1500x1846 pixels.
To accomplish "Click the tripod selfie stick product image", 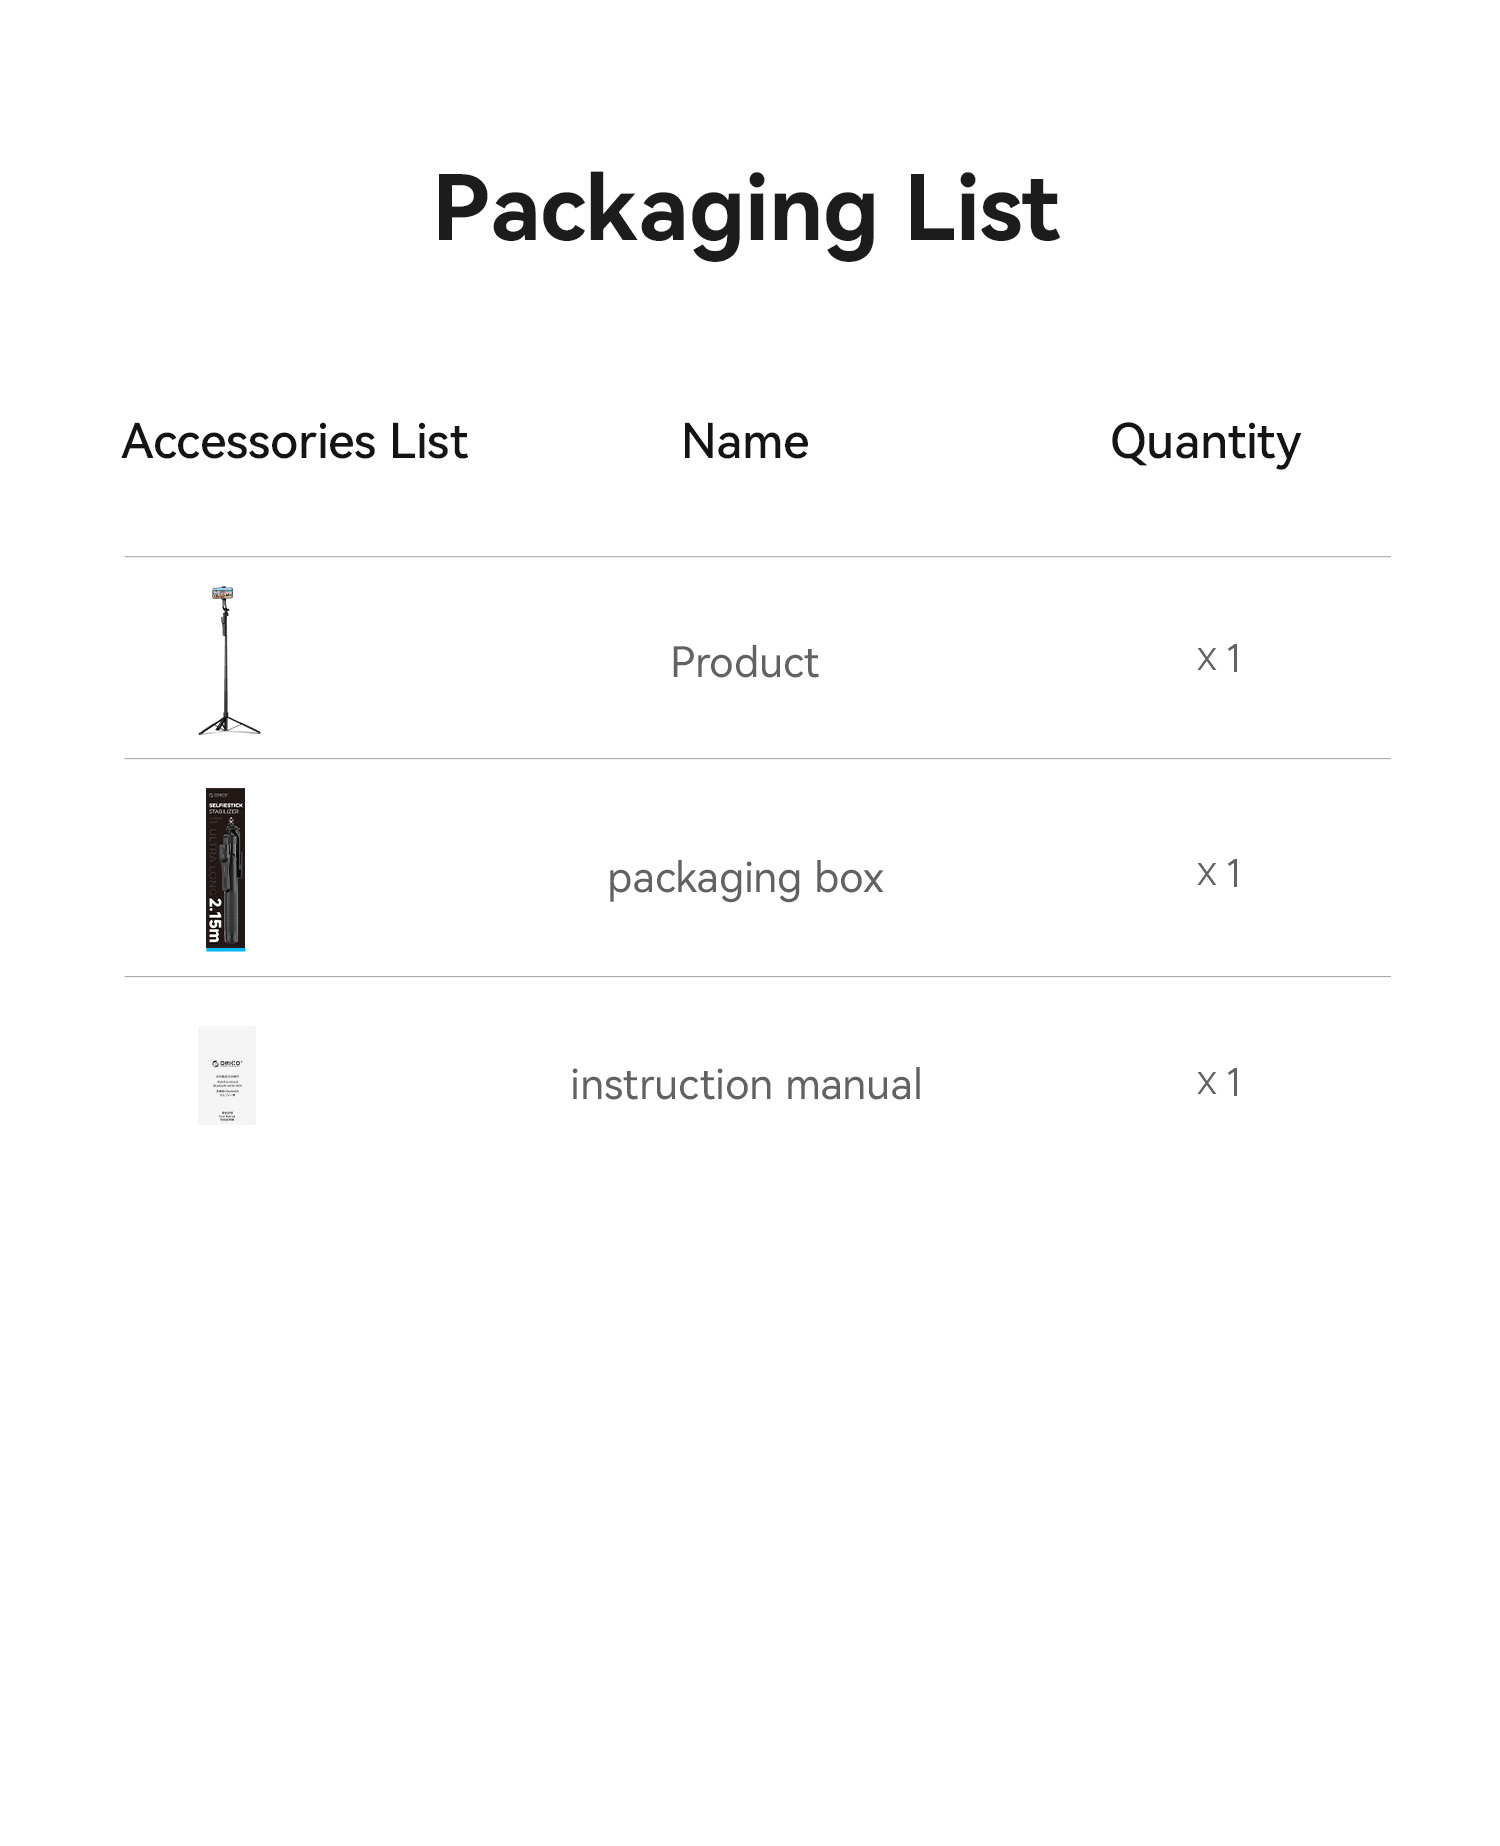I will point(228,661).
